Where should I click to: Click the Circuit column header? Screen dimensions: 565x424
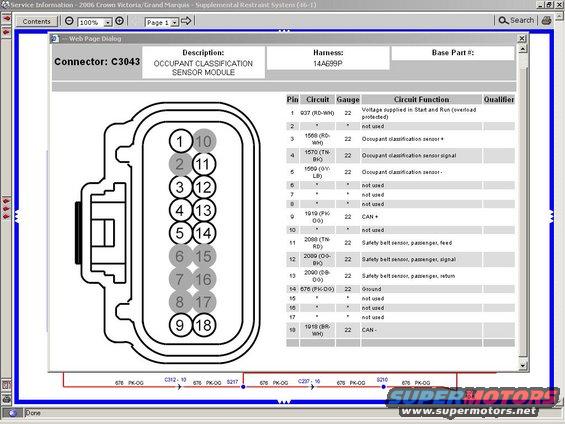tap(317, 99)
